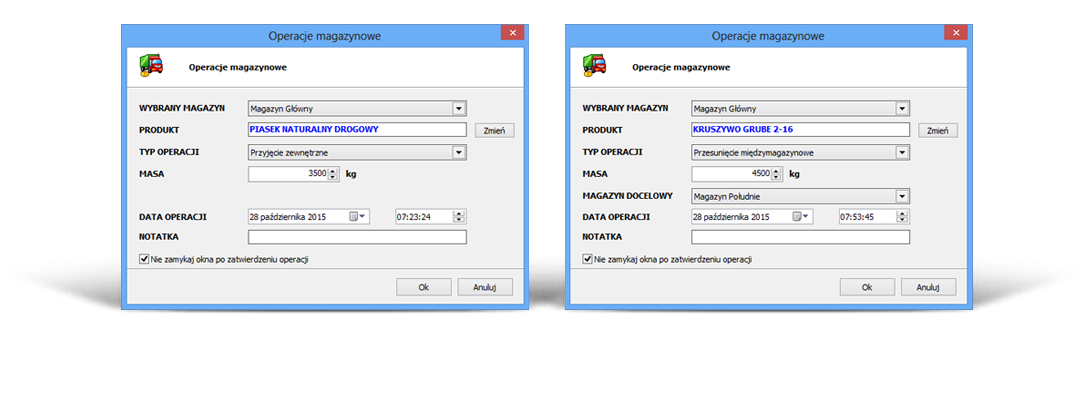Close the dialog containing KRUSZYWO GRUBE 2-16

pyautogui.click(x=954, y=34)
